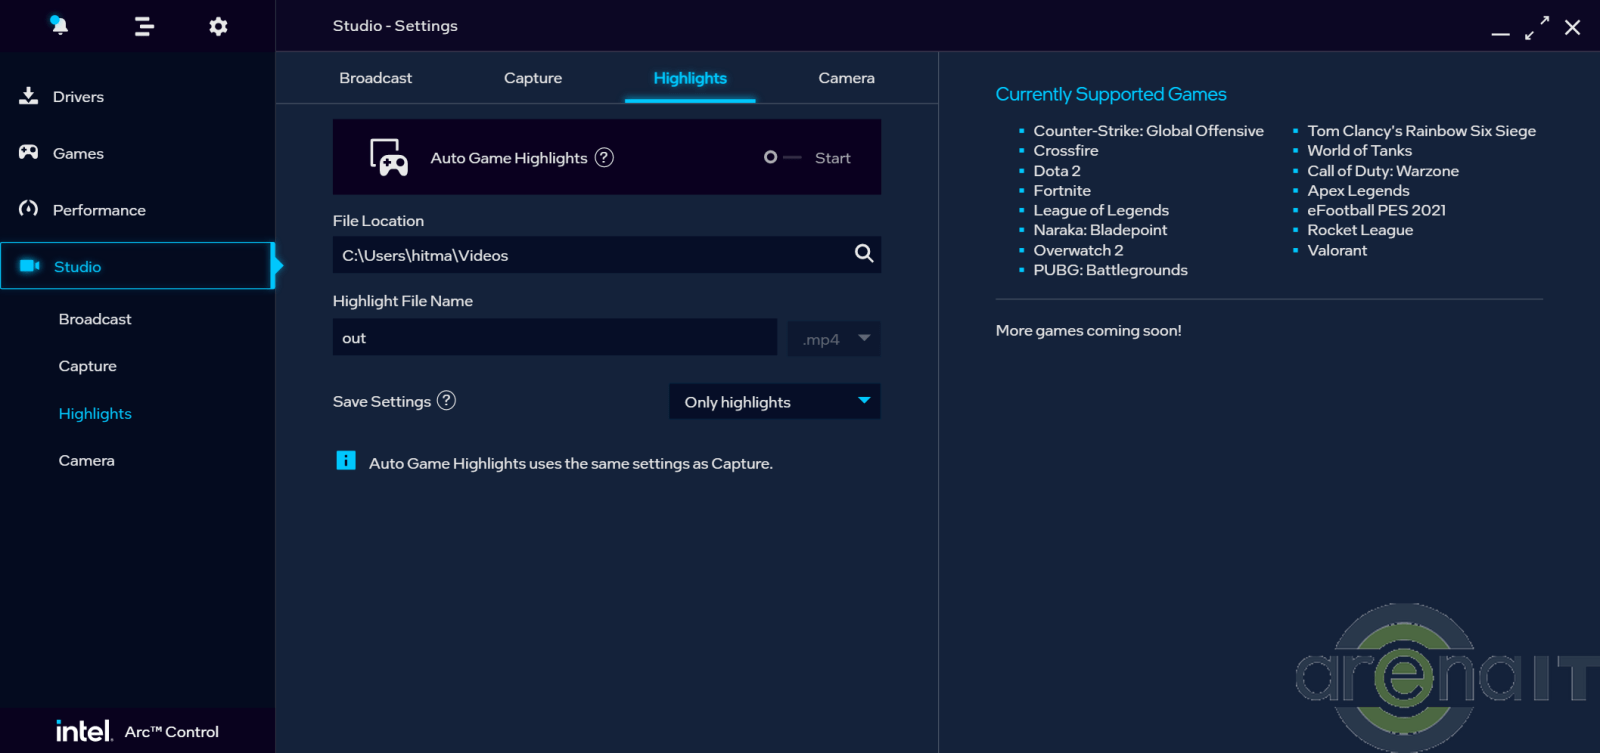Switch to the Broadcast tab
The width and height of the screenshot is (1600, 753).
click(375, 78)
